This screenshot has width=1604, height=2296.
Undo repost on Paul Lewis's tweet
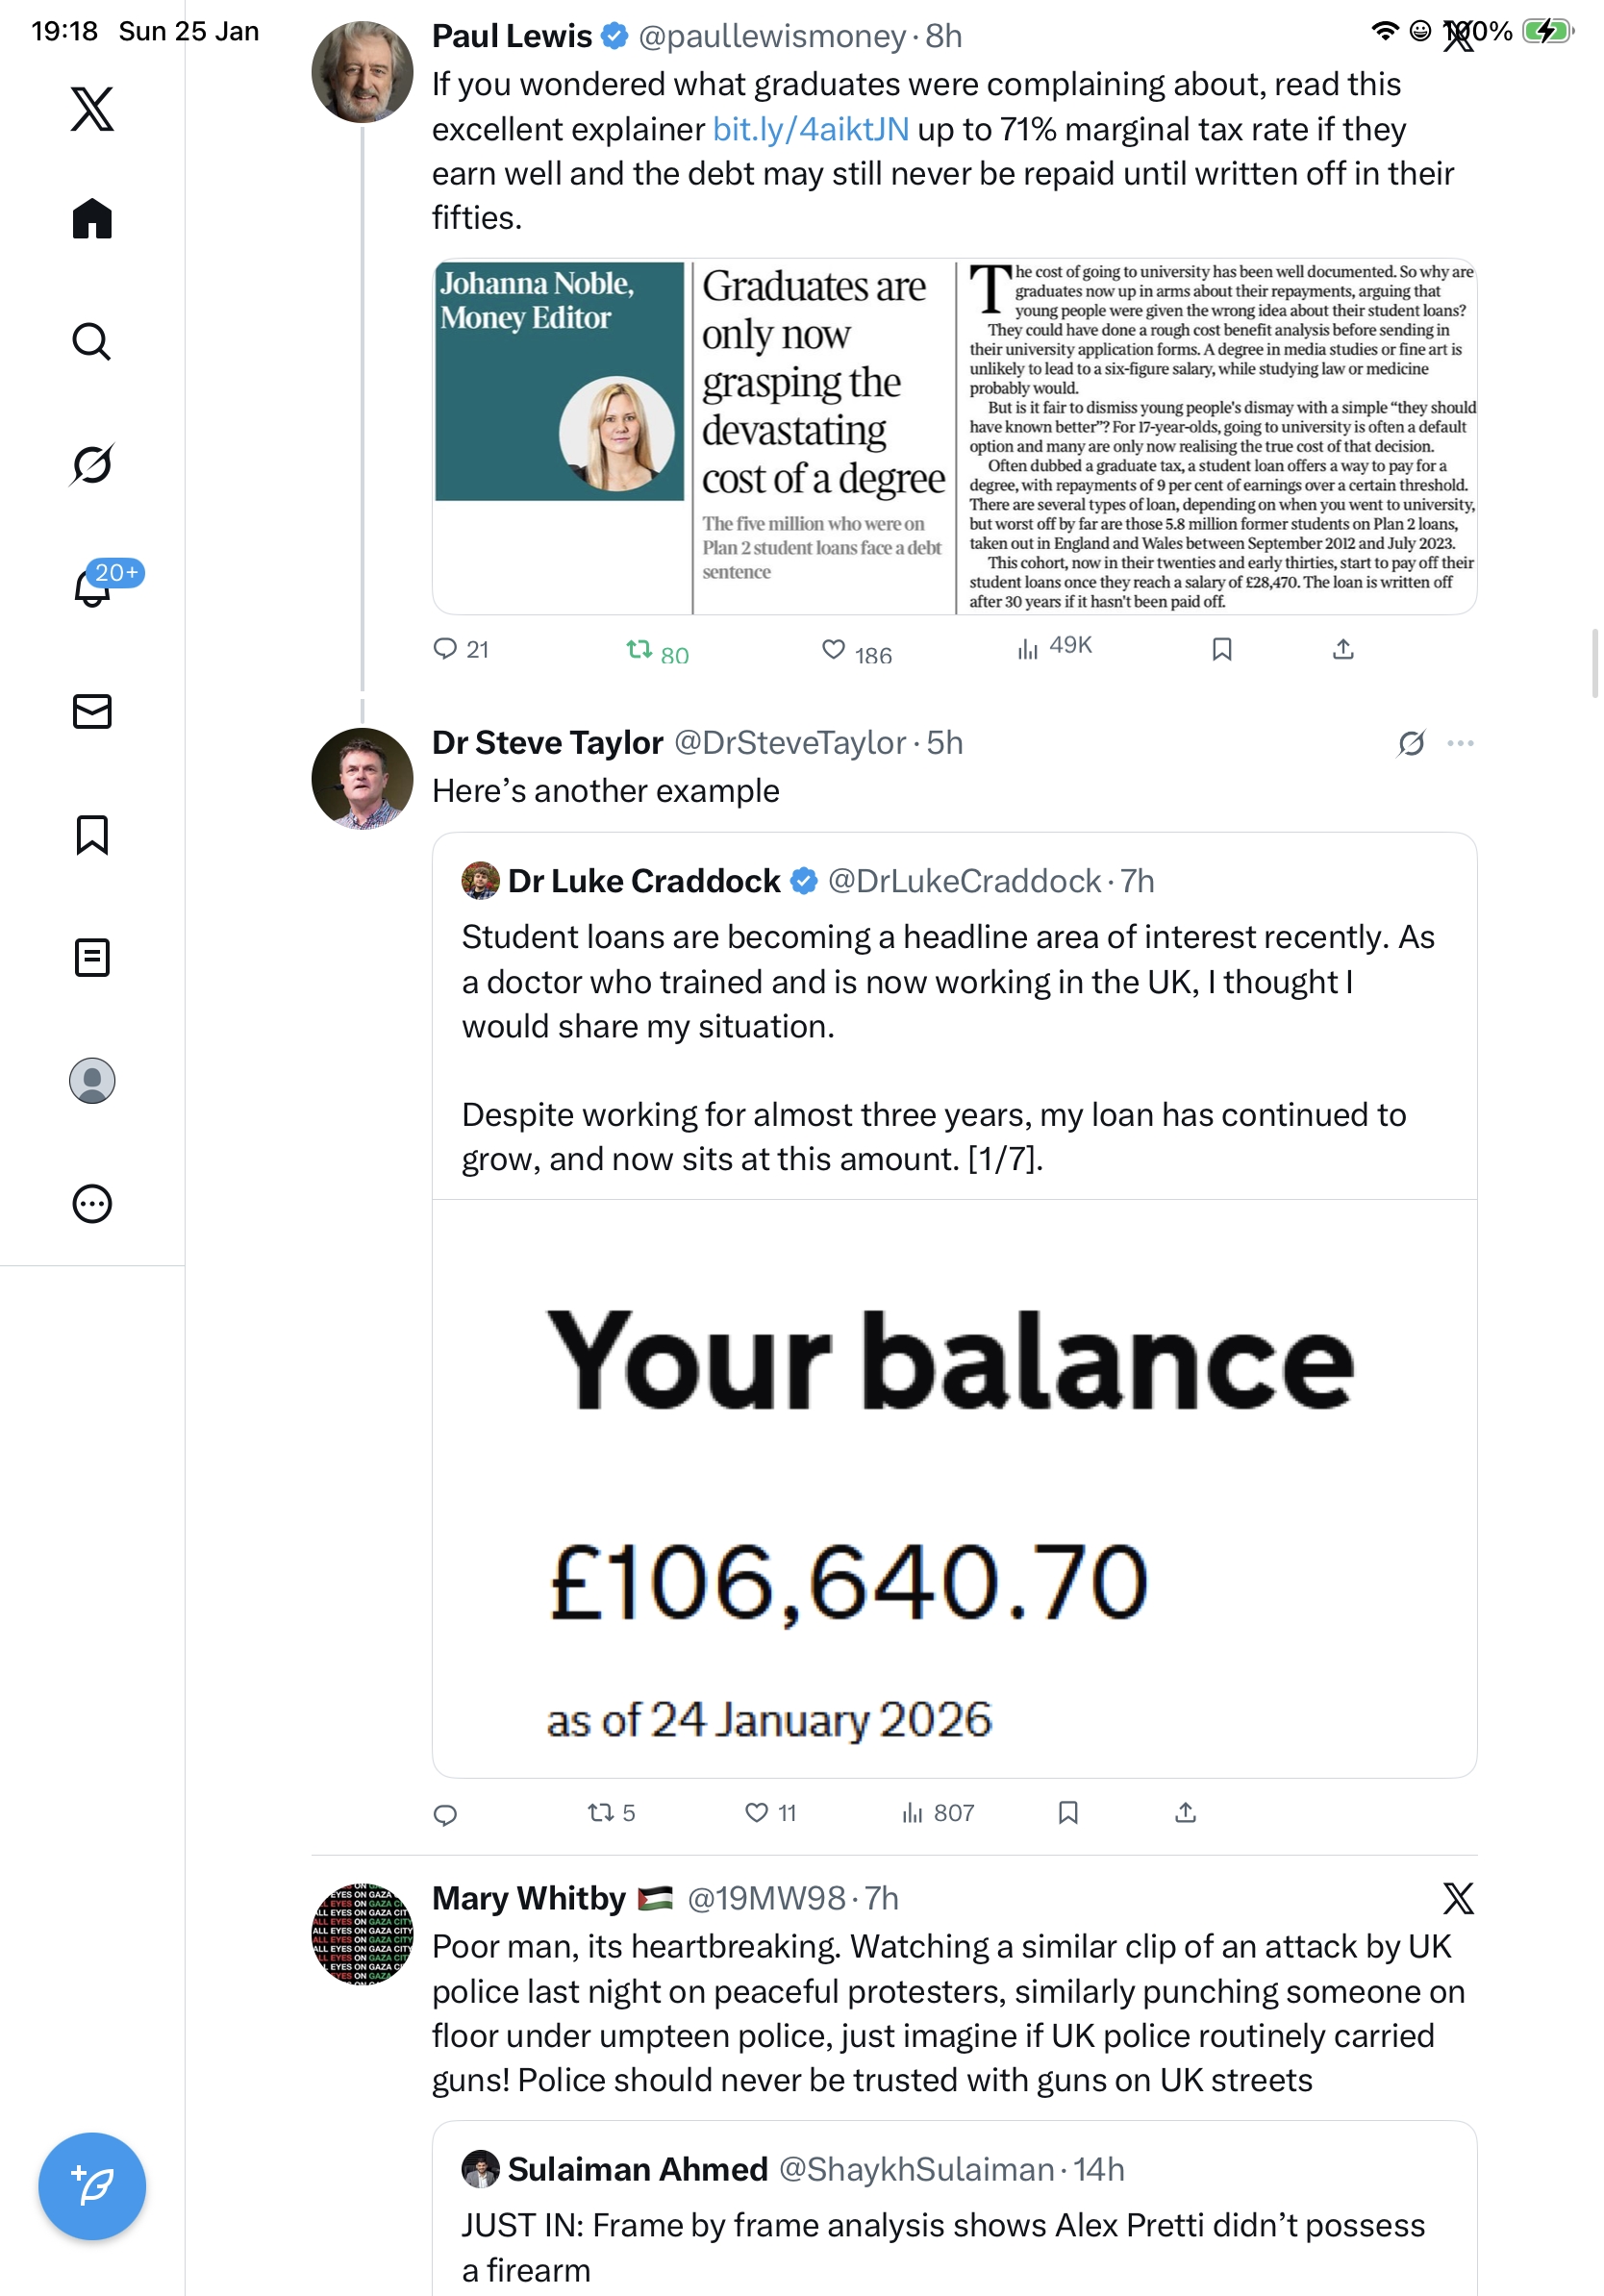pyautogui.click(x=639, y=650)
